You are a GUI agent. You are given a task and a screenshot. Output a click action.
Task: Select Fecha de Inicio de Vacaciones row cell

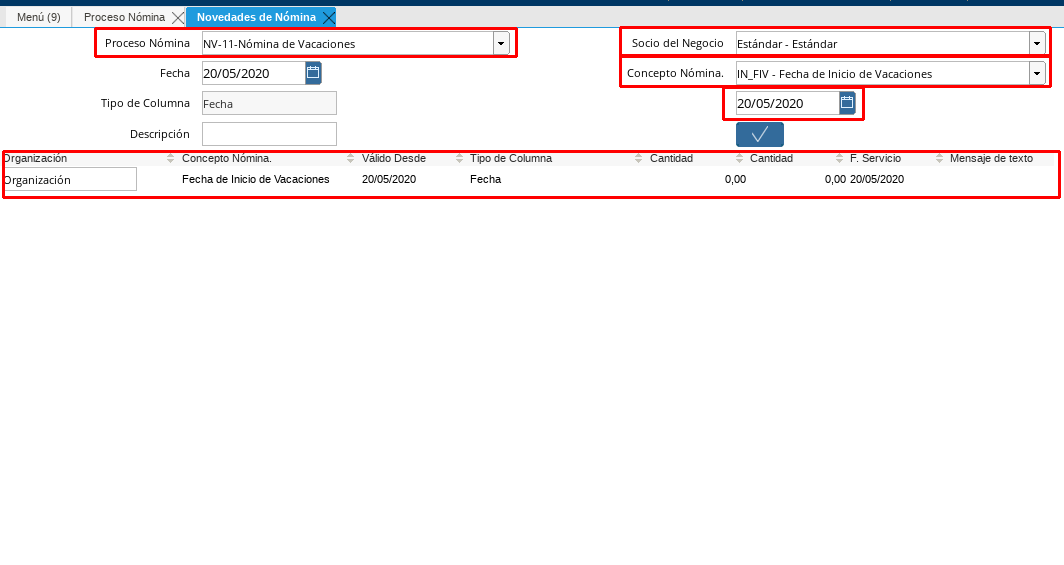coord(256,179)
